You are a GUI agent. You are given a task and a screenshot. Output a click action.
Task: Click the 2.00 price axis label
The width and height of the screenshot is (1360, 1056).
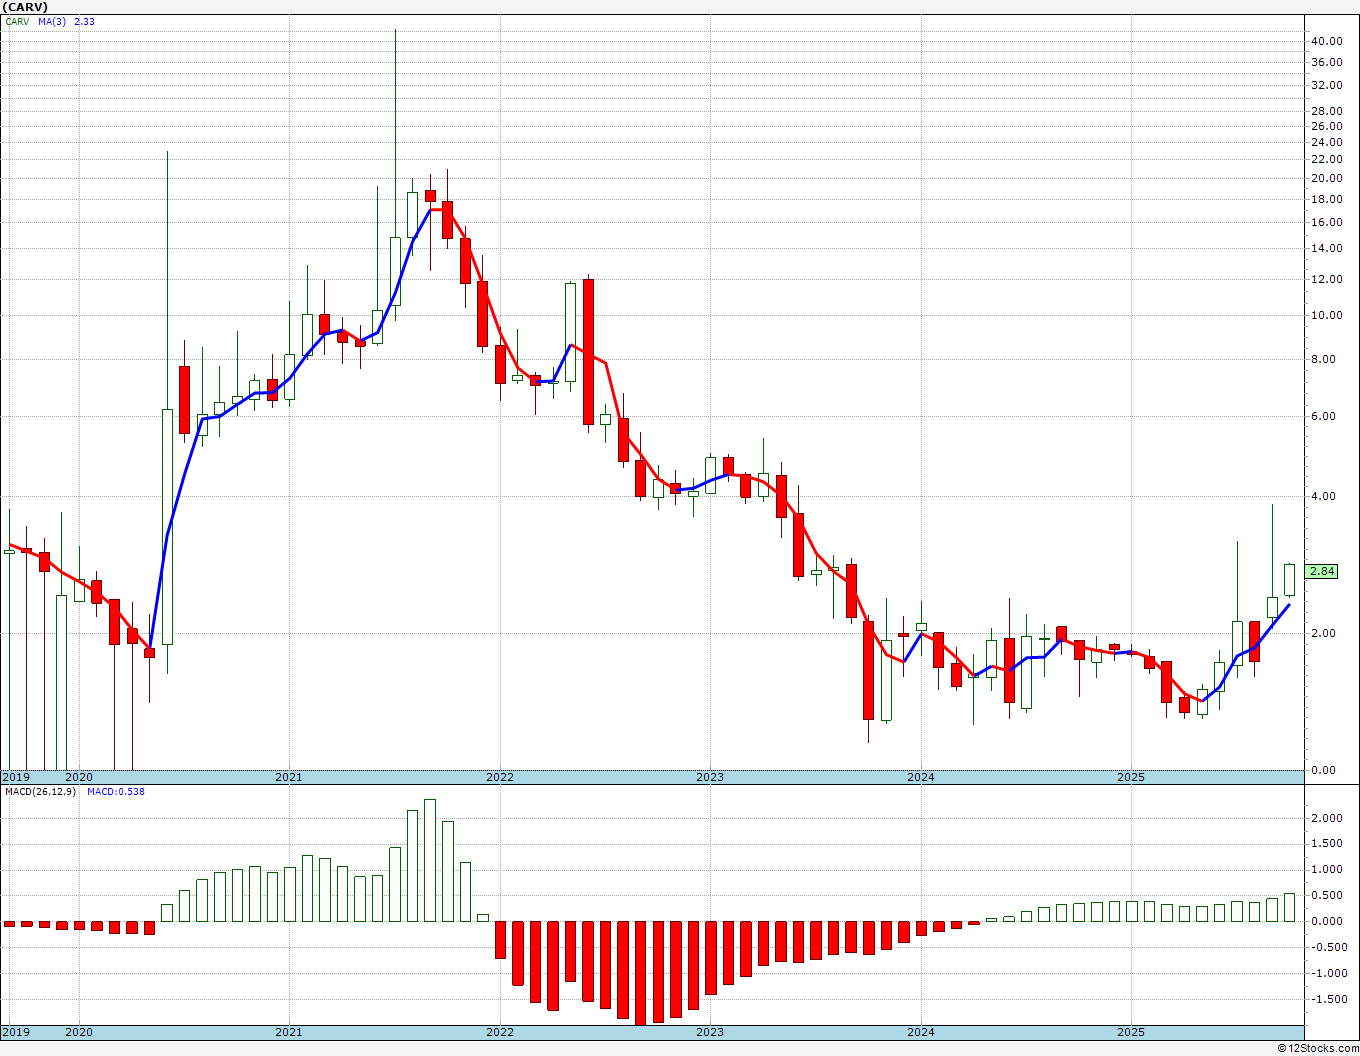pyautogui.click(x=1323, y=633)
